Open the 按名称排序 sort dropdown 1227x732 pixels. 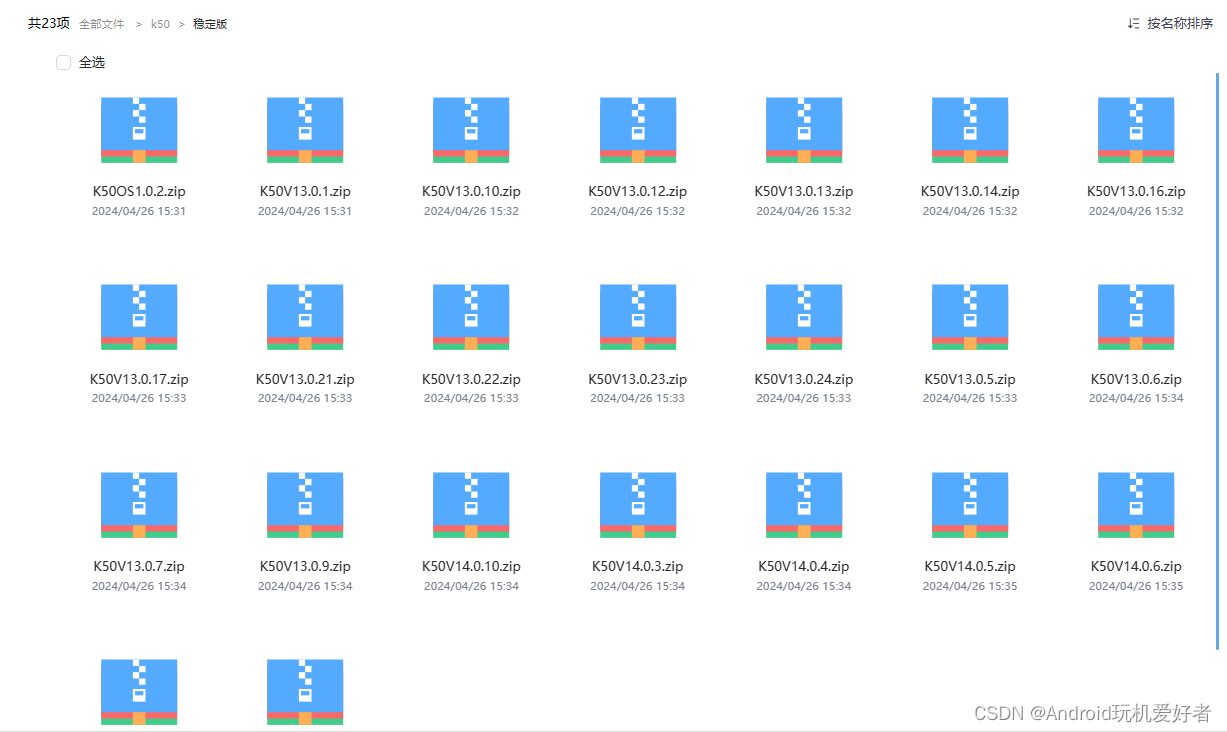click(x=1170, y=23)
